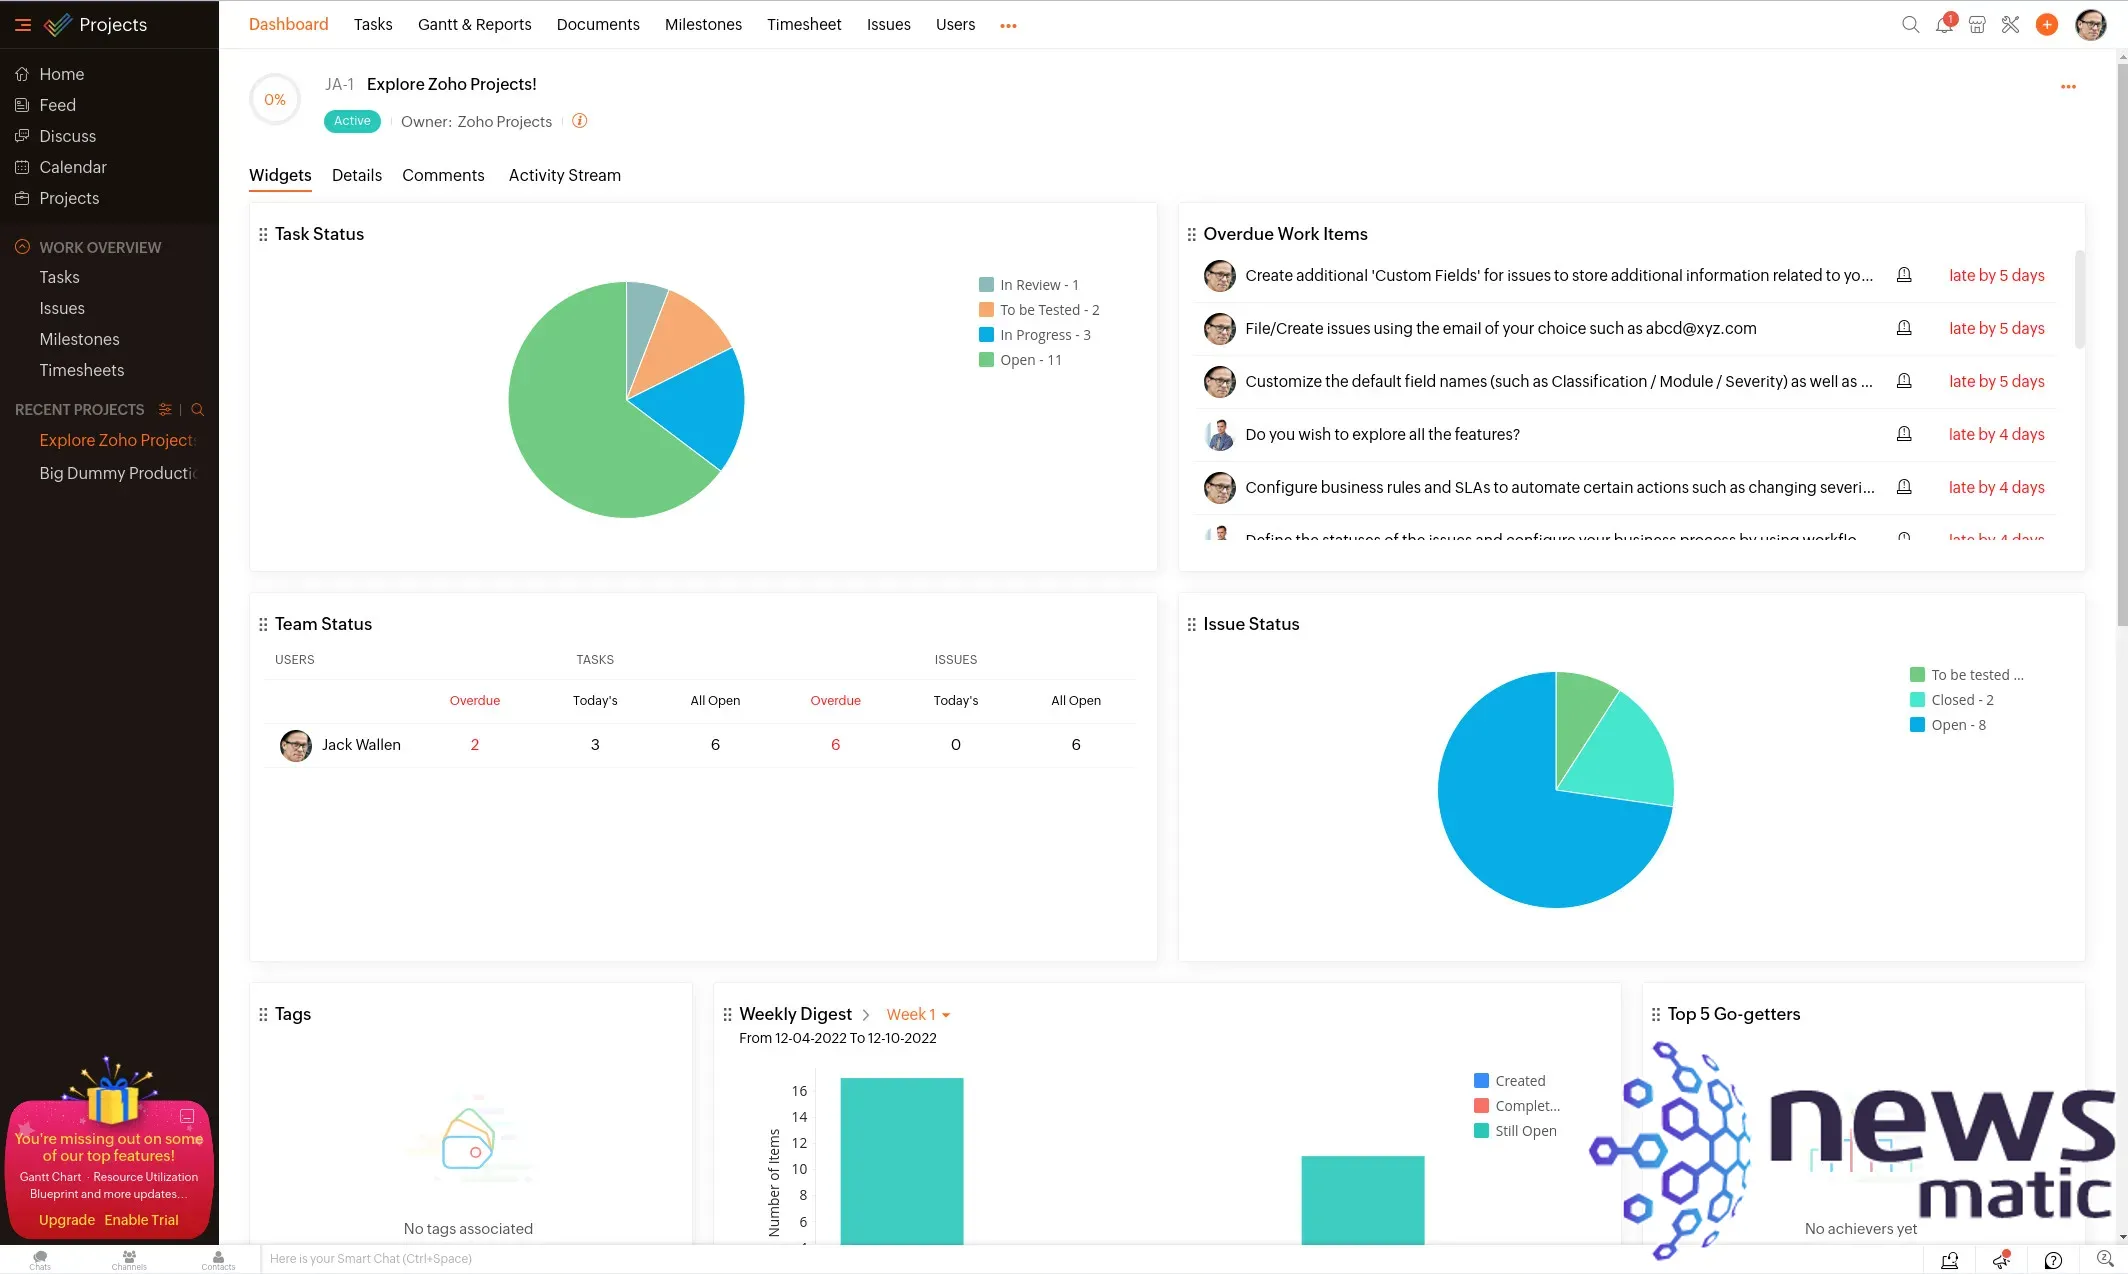The image size is (2128, 1274).
Task: Switch to Details sub-tab
Action: coord(357,176)
